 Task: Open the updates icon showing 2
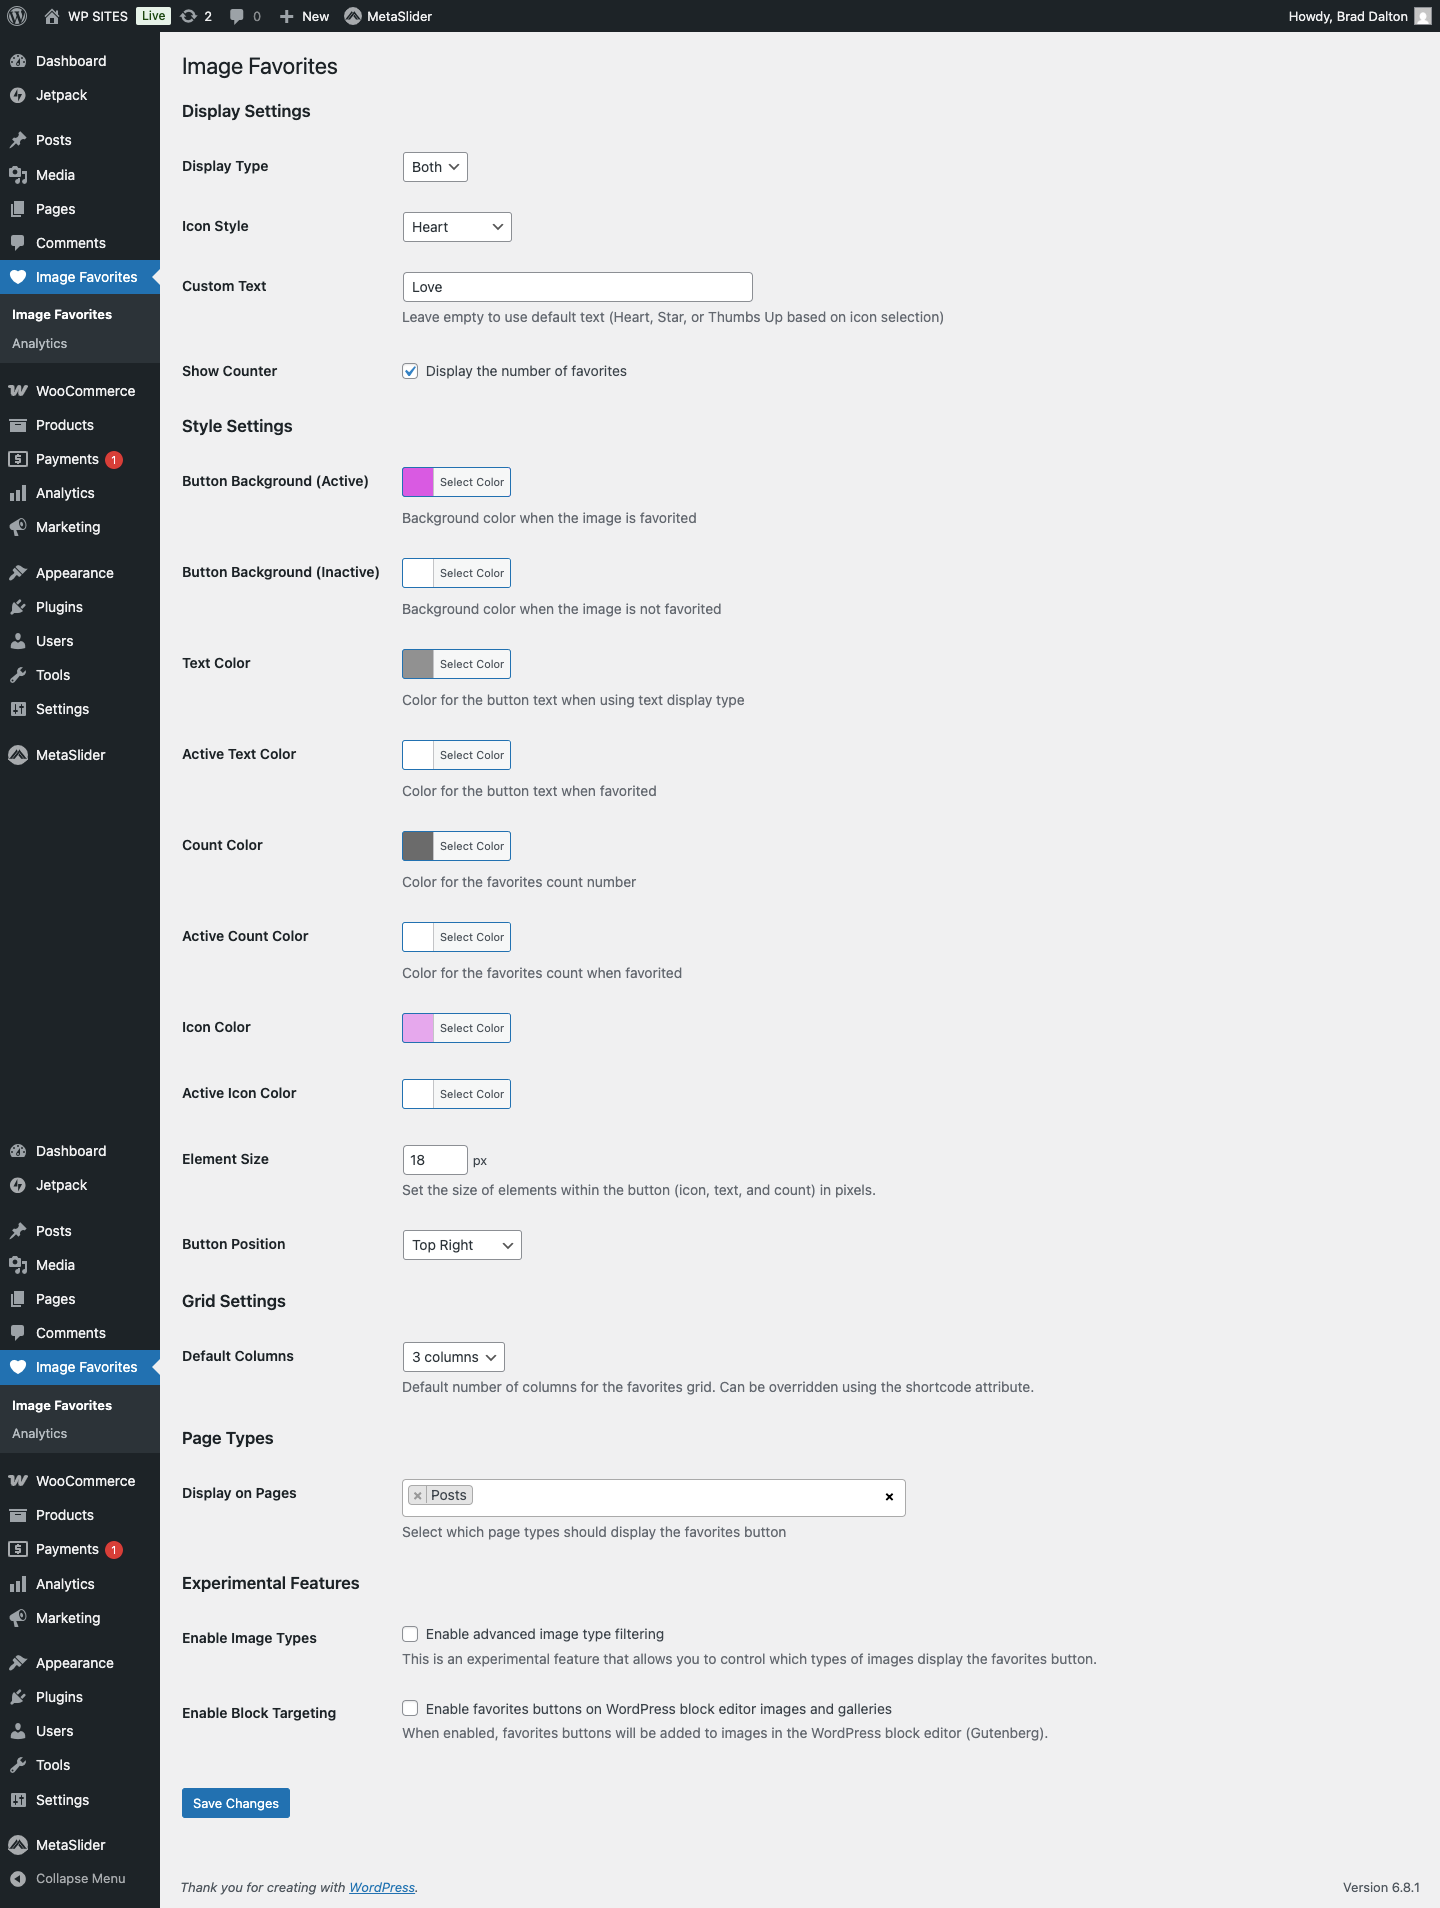tap(189, 16)
